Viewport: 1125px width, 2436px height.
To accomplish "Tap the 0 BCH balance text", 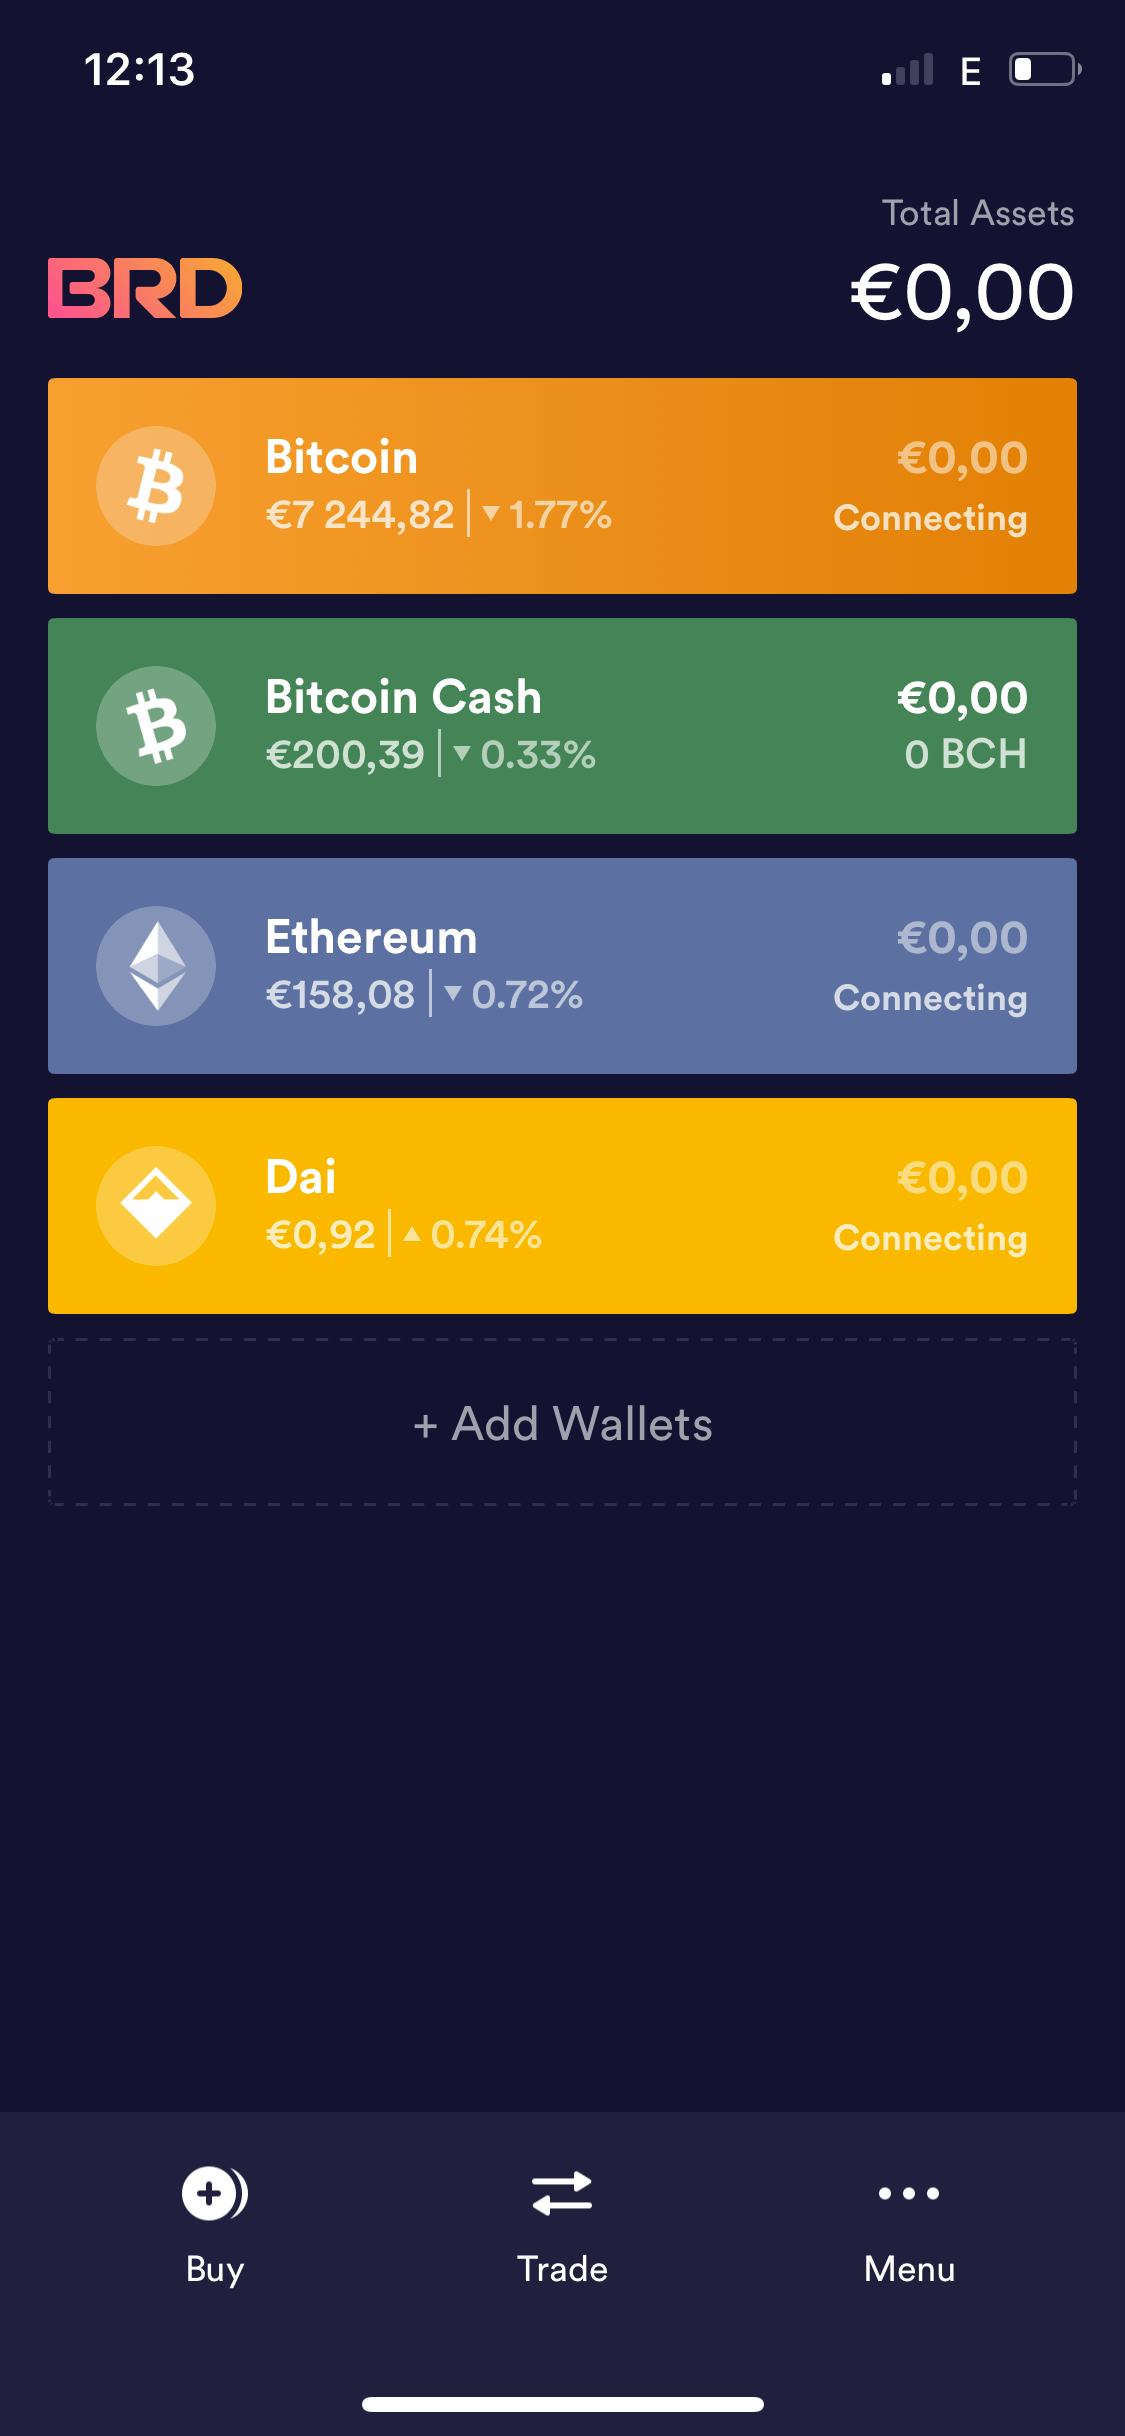I will 965,755.
